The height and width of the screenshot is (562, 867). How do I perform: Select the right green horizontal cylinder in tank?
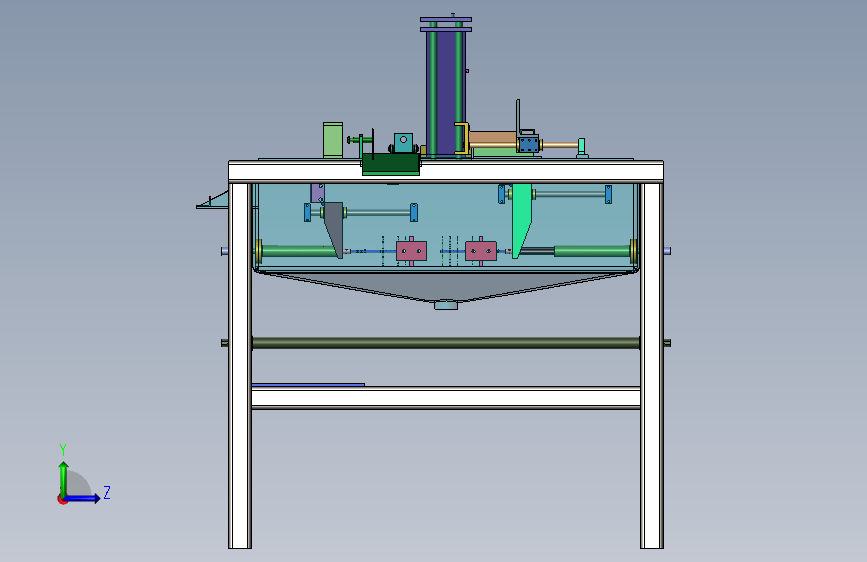tap(592, 251)
